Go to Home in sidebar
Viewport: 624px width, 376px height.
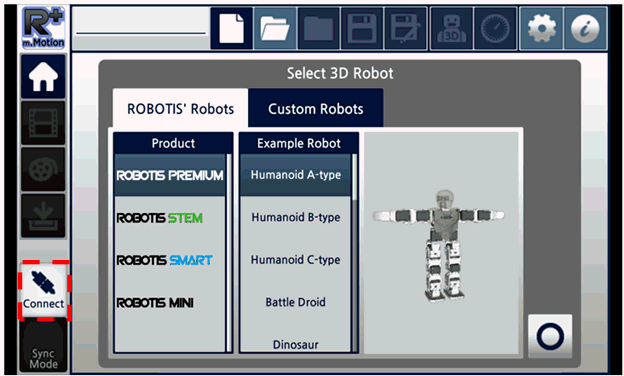(43, 76)
